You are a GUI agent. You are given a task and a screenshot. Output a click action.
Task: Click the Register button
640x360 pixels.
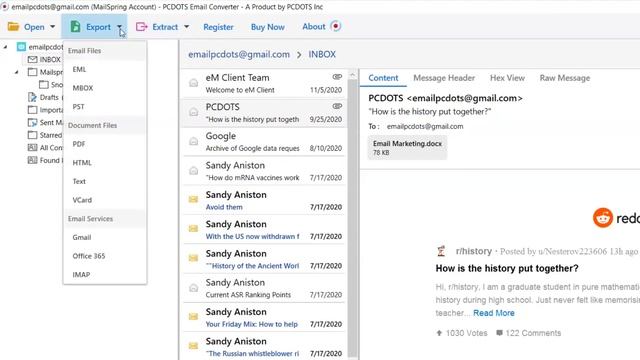pos(218,27)
